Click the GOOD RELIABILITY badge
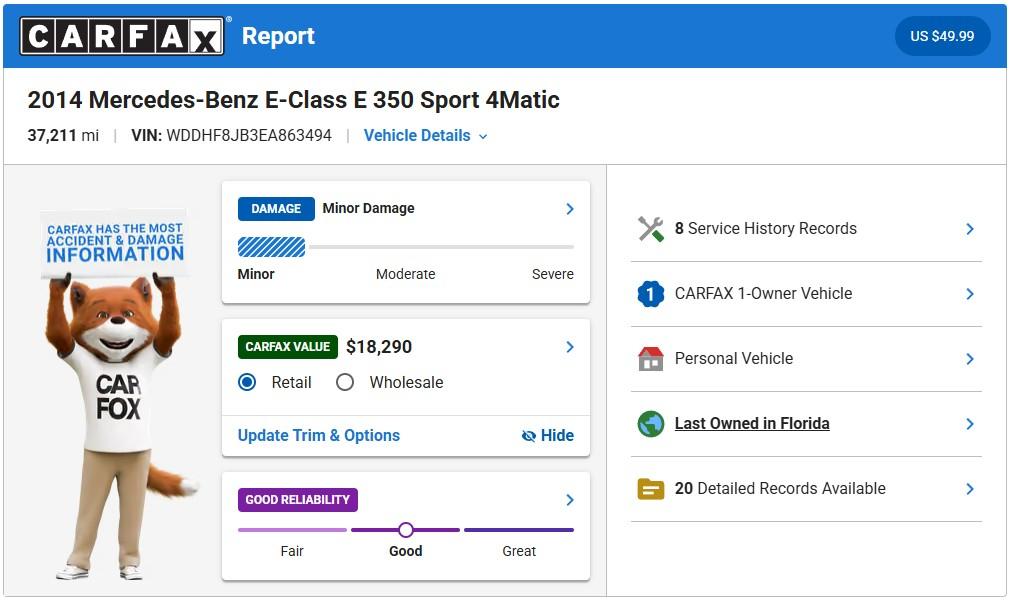This screenshot has height=601, width=1013. click(297, 500)
